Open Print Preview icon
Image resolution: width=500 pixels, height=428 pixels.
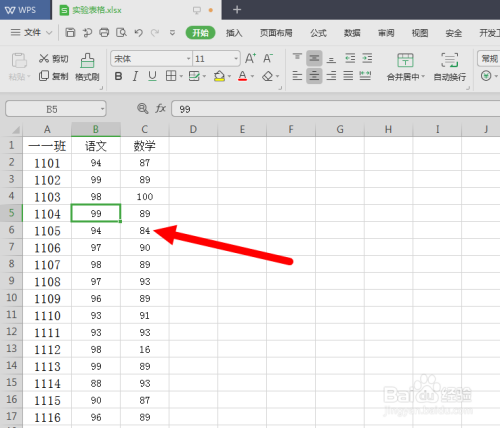(x=121, y=33)
